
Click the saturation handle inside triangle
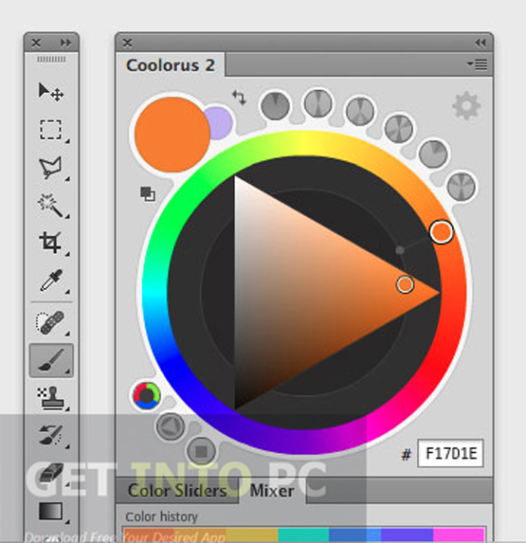(405, 284)
